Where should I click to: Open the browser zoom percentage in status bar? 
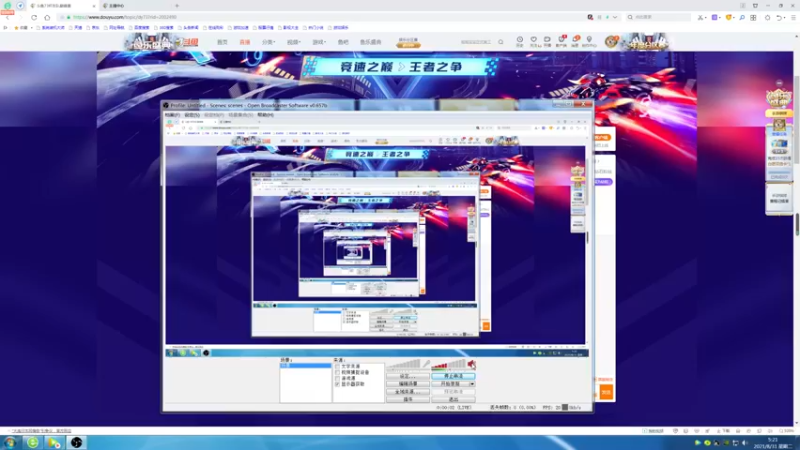[789, 431]
